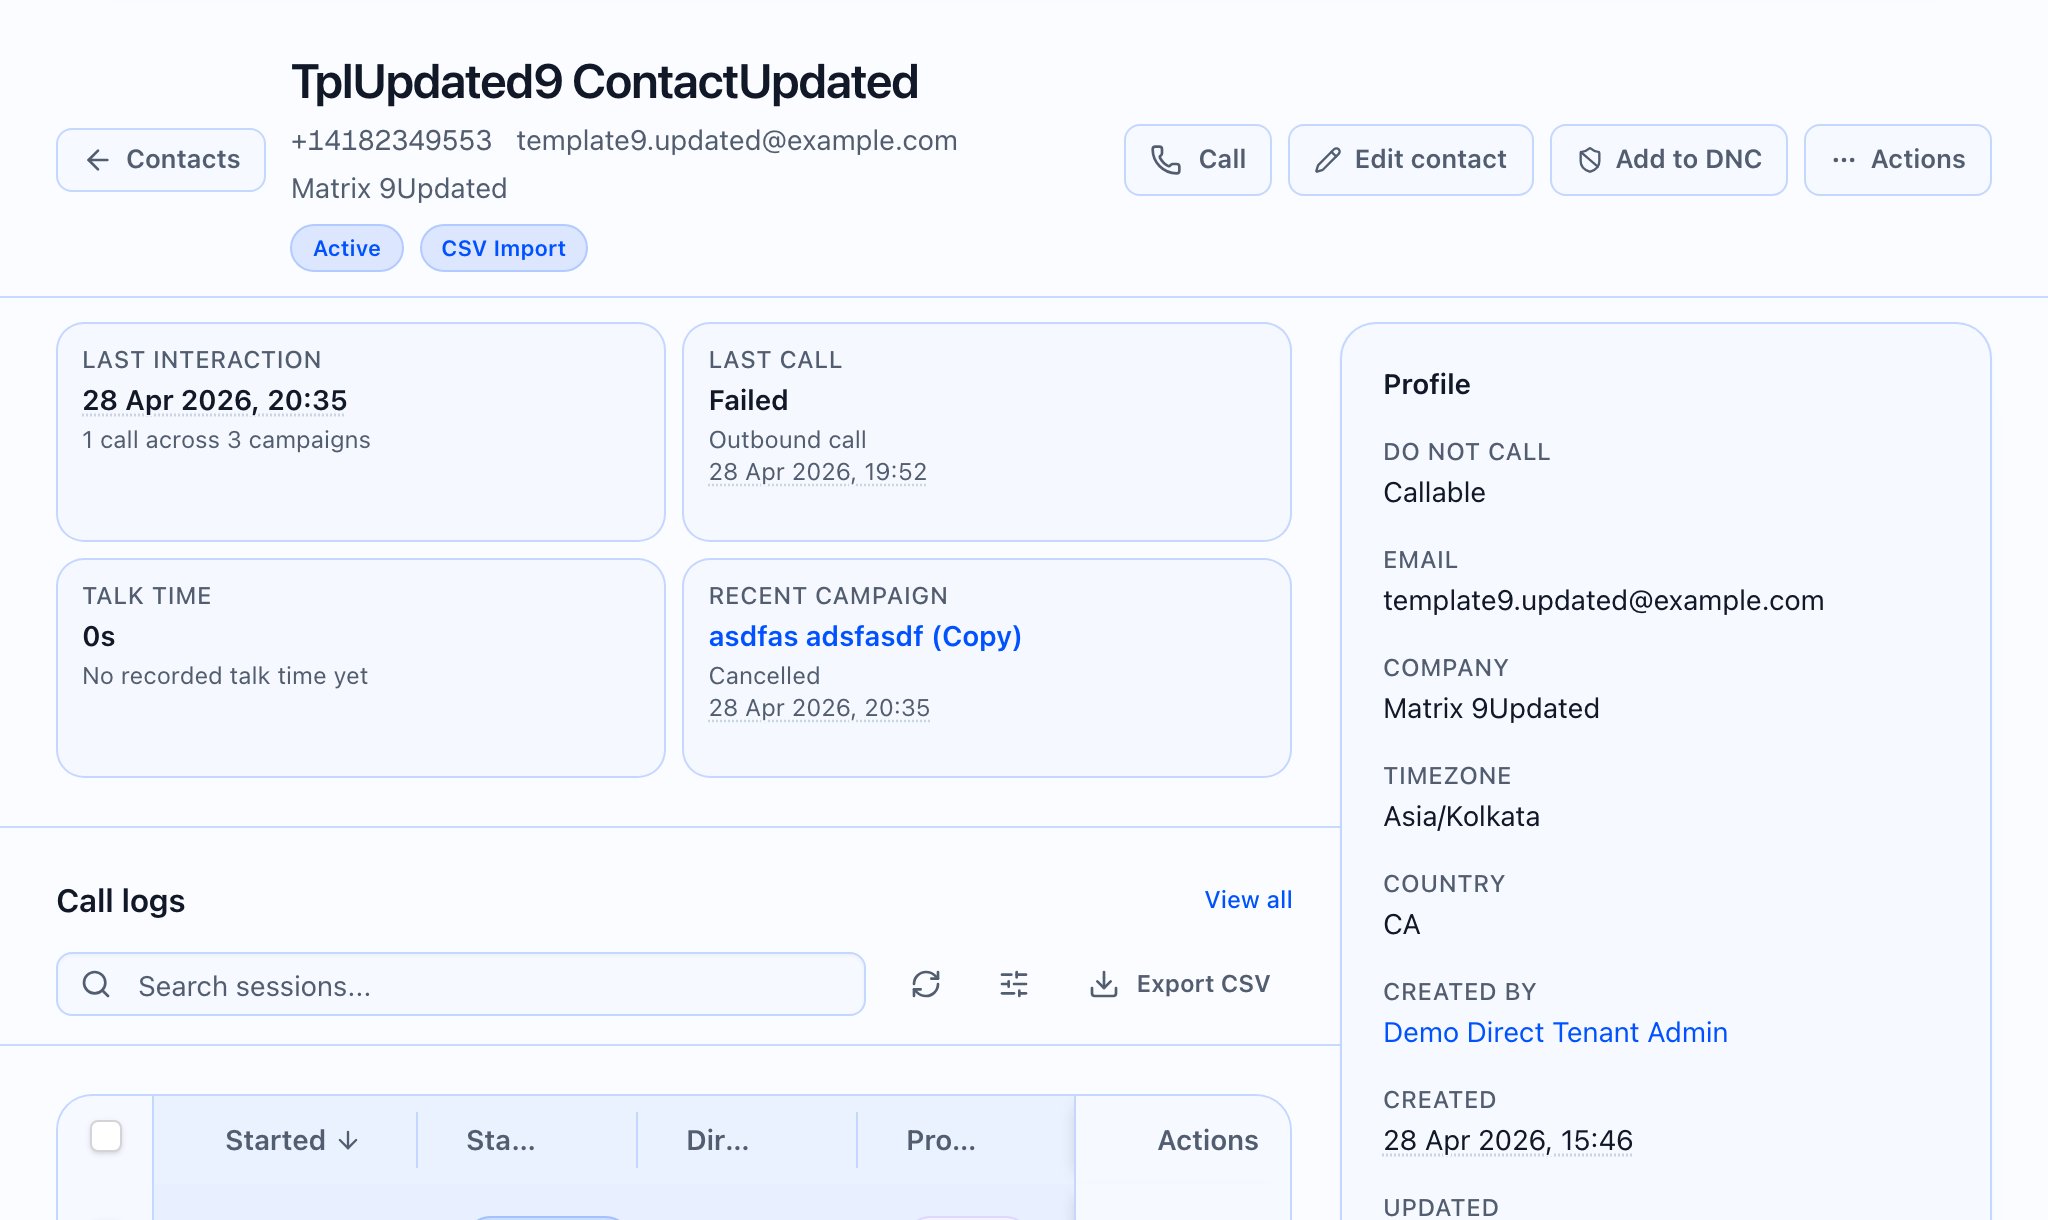Click the Pro... column header
This screenshot has height=1220, width=2048.
pos(940,1140)
